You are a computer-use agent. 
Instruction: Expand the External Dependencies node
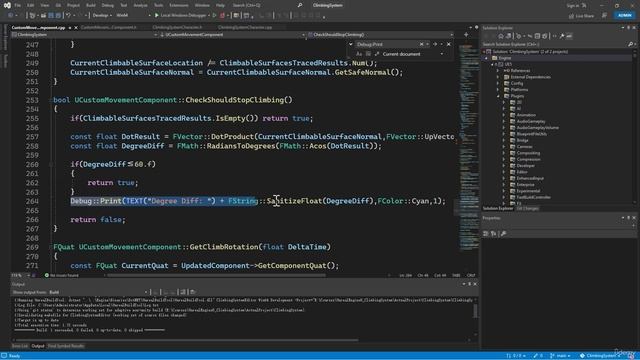(498, 77)
